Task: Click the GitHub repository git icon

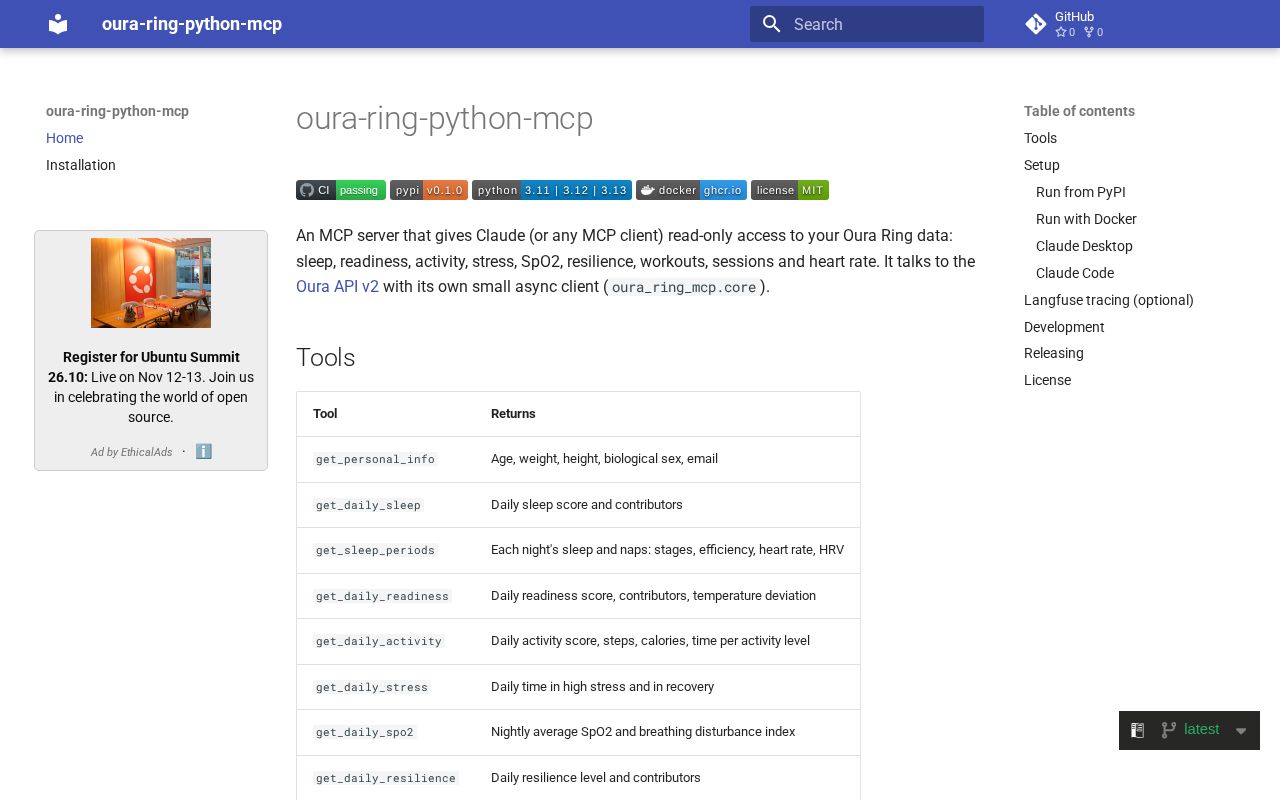Action: pyautogui.click(x=1036, y=24)
